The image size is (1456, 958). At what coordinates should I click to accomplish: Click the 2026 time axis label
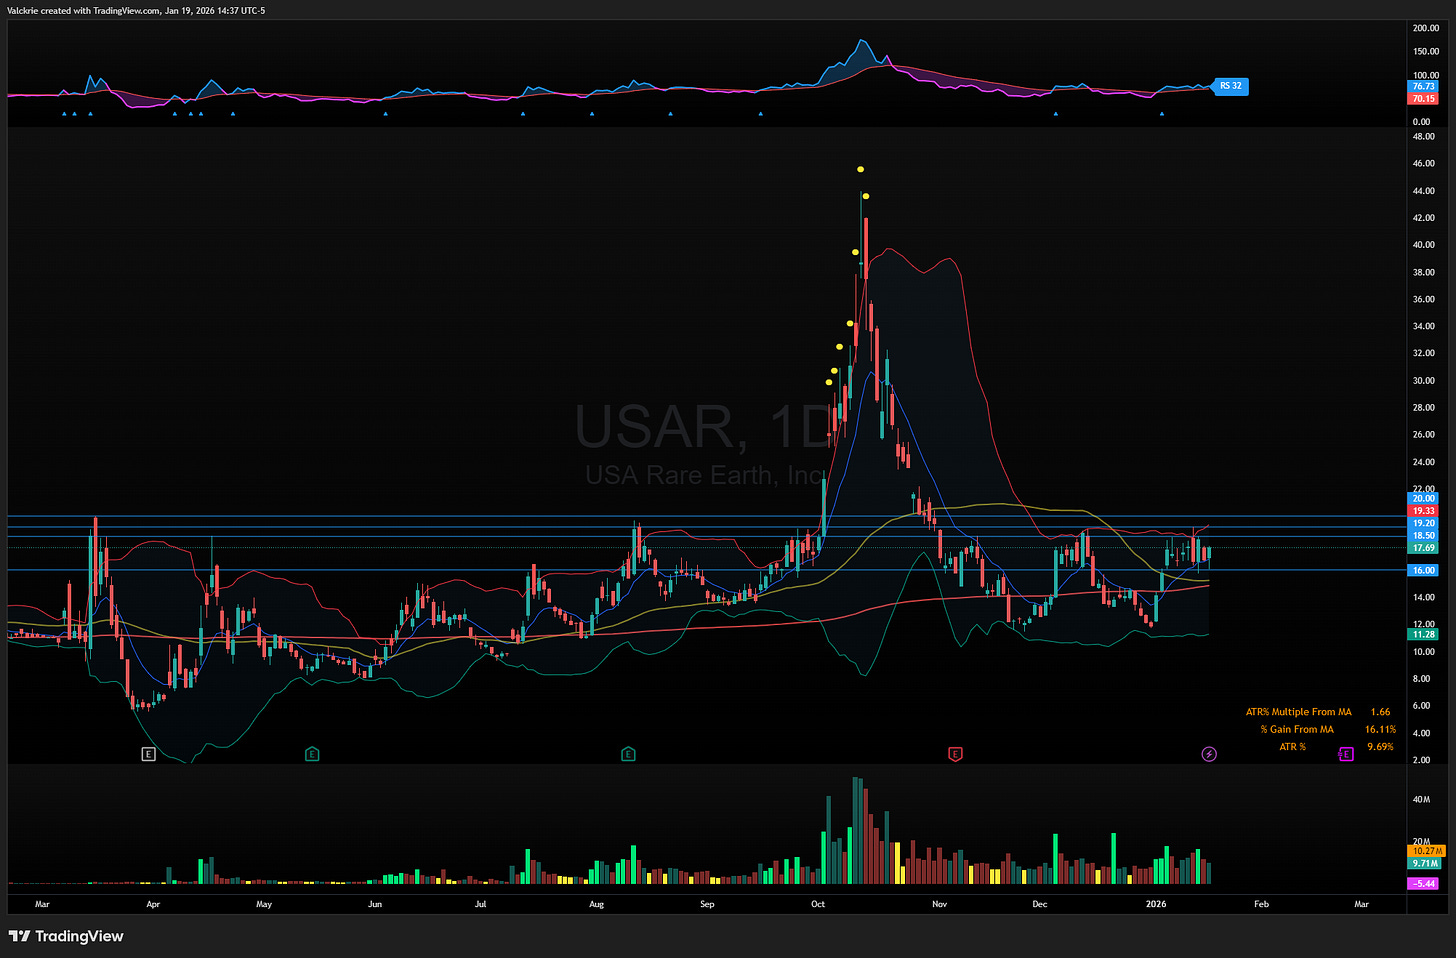pyautogui.click(x=1156, y=904)
